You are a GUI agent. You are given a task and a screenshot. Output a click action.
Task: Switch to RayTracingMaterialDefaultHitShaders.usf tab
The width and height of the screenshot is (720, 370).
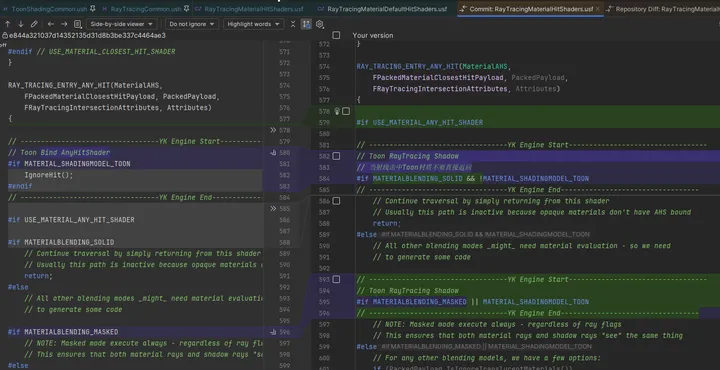[387, 9]
